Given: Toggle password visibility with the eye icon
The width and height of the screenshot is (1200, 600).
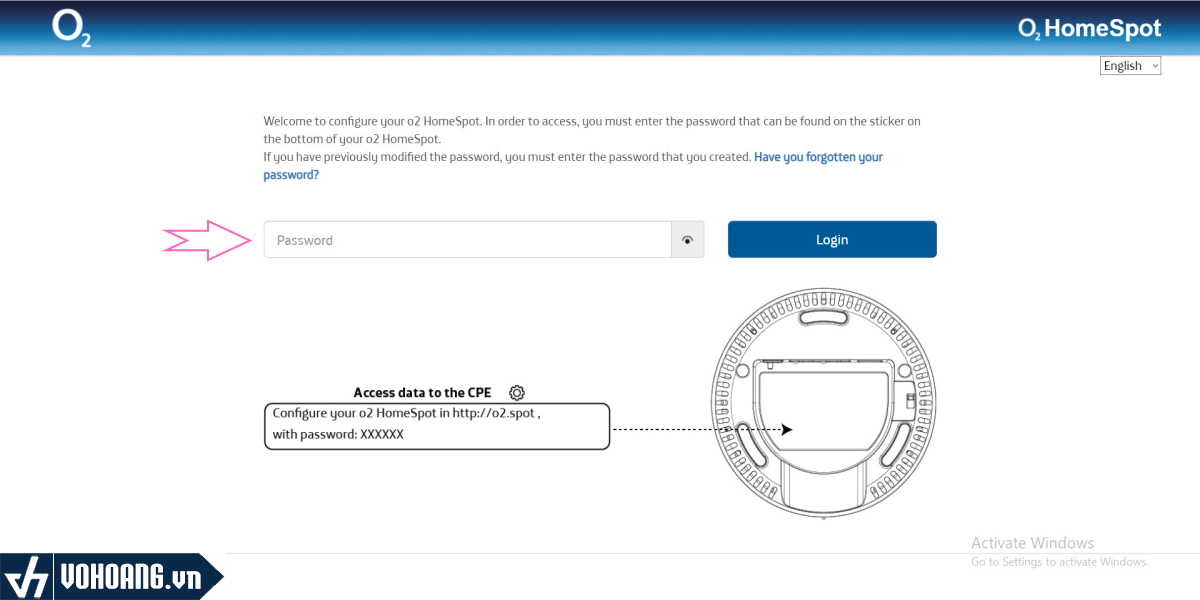Looking at the screenshot, I should (x=687, y=240).
